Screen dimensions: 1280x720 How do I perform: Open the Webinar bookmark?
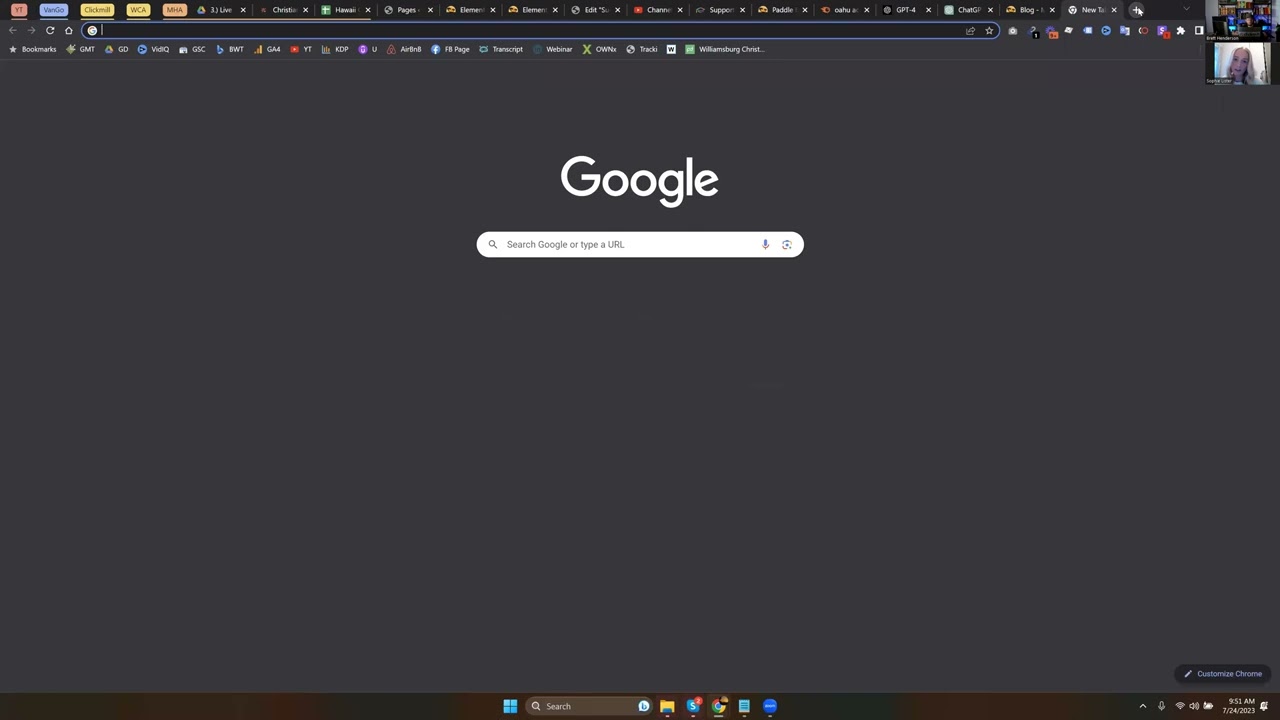pos(553,49)
